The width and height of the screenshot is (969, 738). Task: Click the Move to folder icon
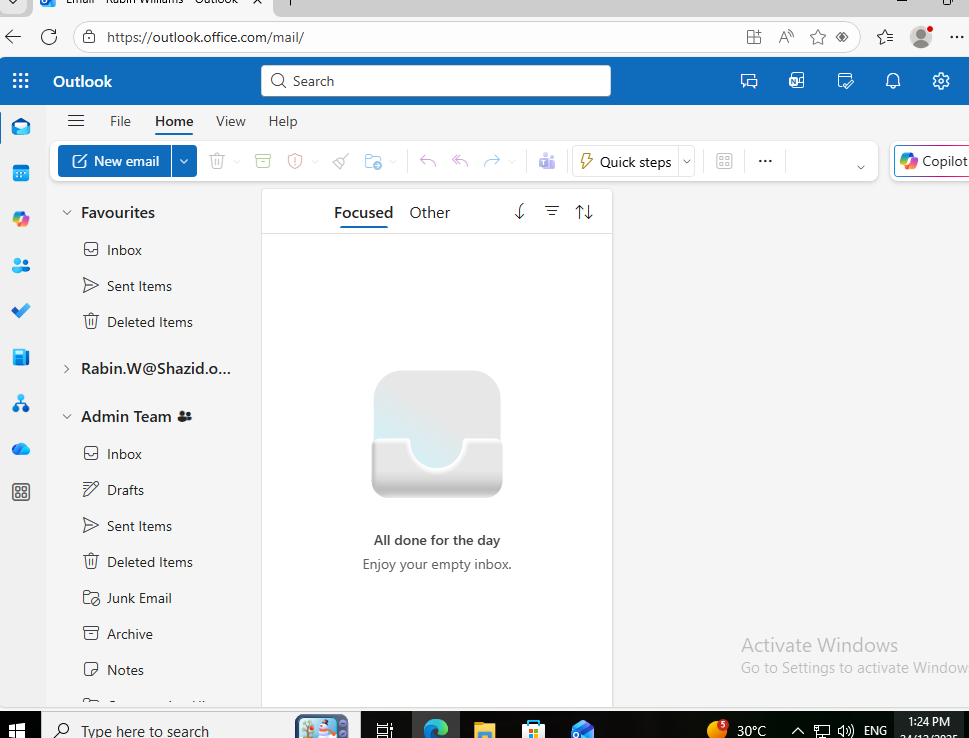[x=373, y=161]
